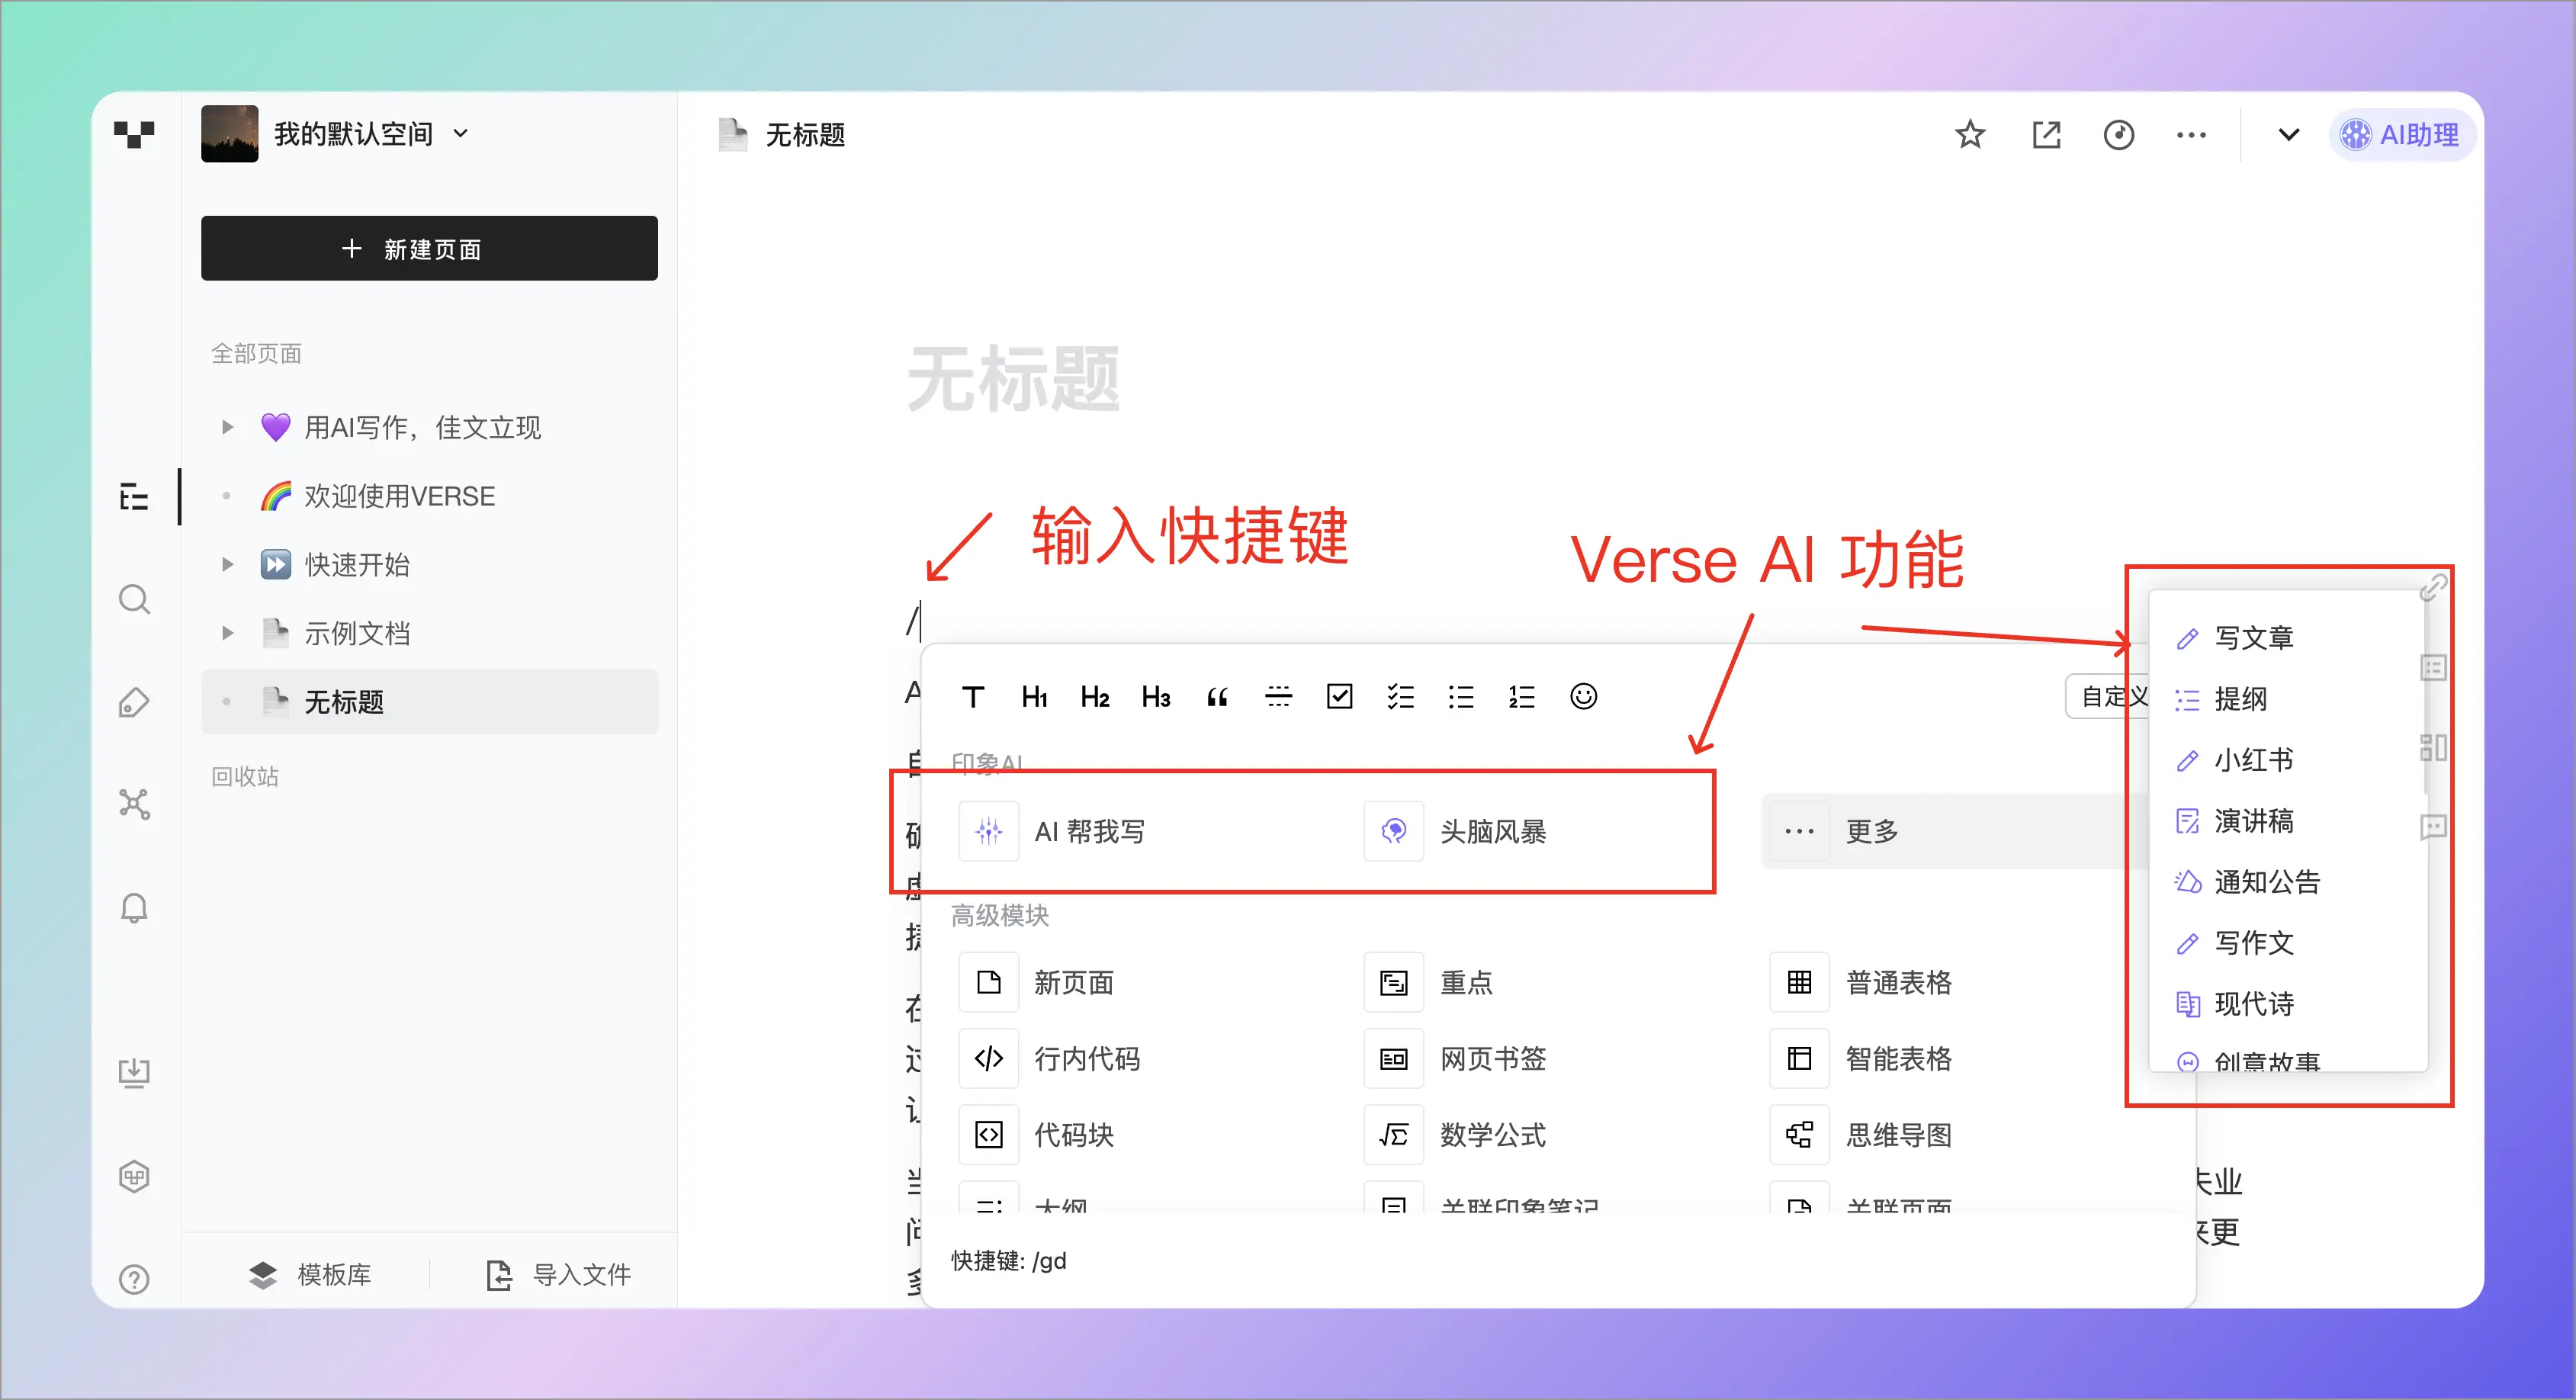Insert 思维导图 mind map block
Image resolution: width=2576 pixels, height=1400 pixels.
pos(1897,1135)
